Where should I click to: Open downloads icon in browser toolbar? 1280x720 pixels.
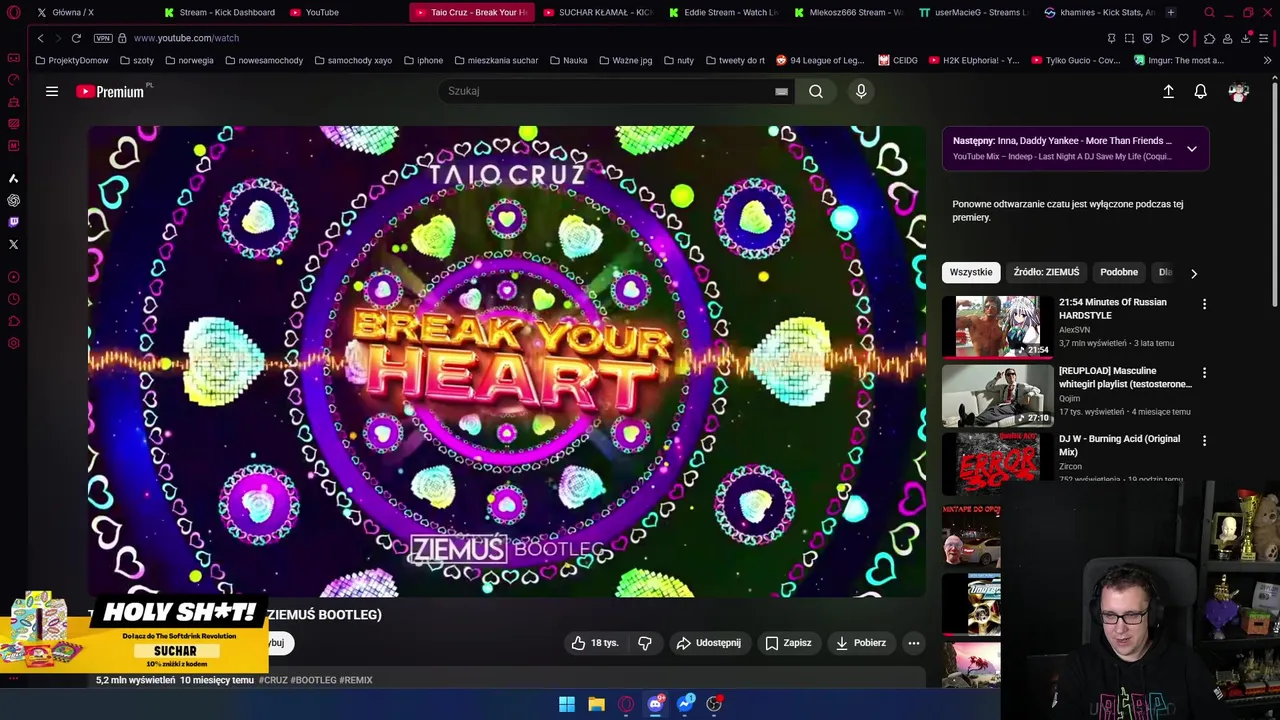coord(1246,38)
